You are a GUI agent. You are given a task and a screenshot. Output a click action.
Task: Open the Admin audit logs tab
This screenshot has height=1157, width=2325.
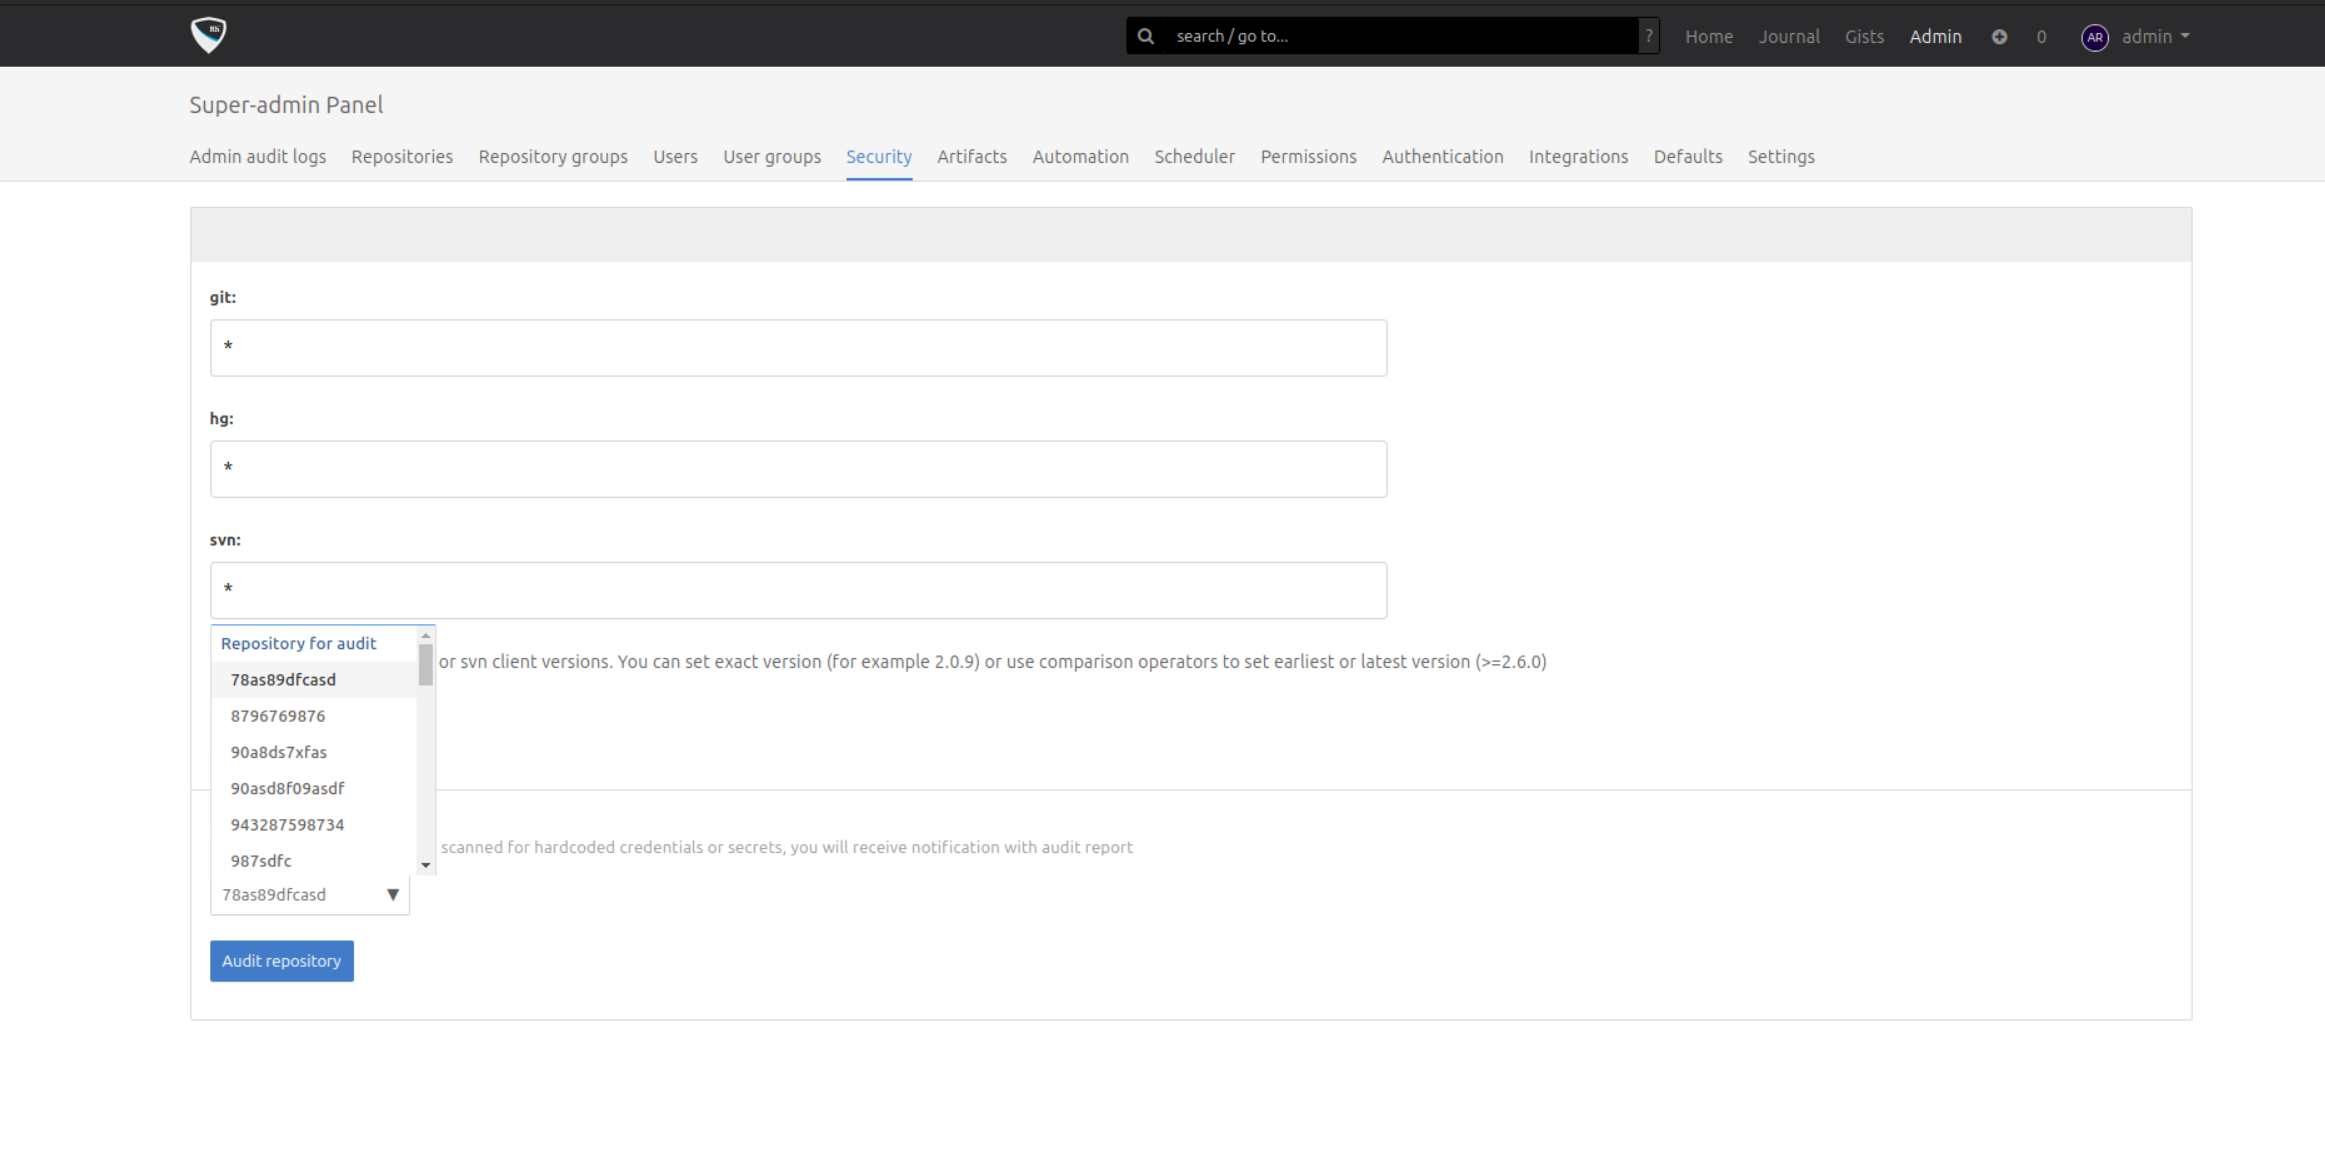tap(258, 157)
